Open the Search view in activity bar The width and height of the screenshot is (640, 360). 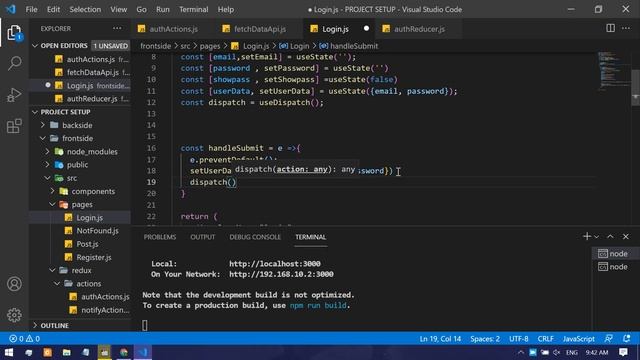coord(14,63)
